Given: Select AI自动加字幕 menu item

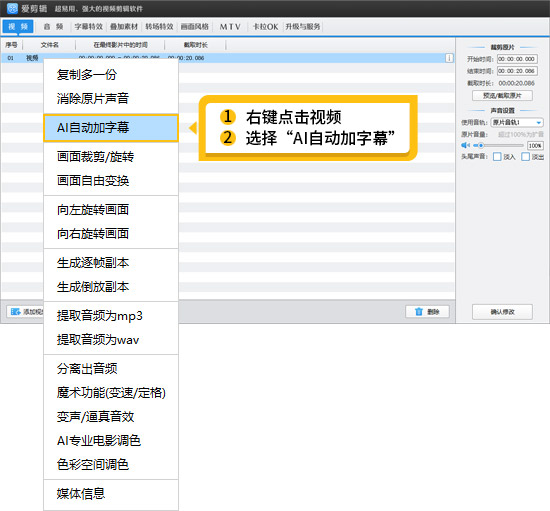Looking at the screenshot, I should click(x=111, y=128).
